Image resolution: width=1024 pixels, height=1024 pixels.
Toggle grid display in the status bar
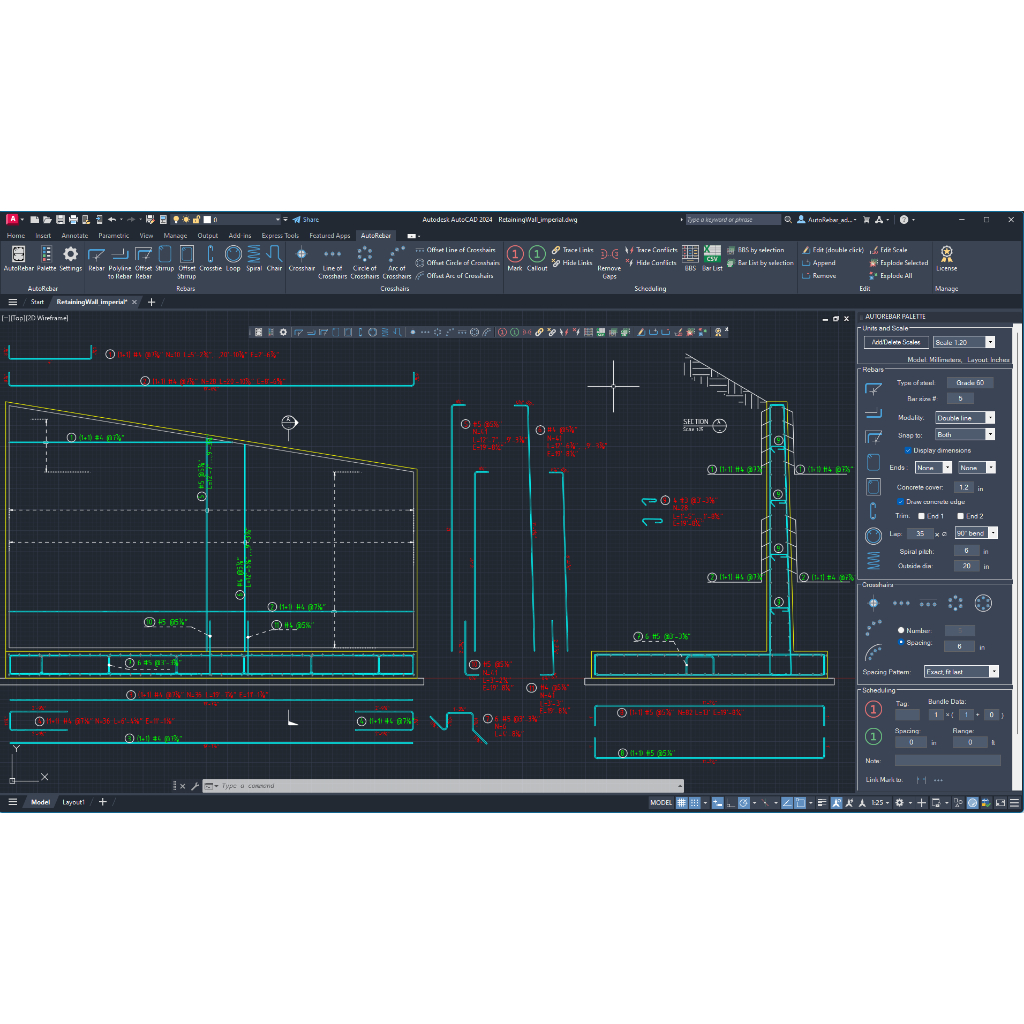681,803
